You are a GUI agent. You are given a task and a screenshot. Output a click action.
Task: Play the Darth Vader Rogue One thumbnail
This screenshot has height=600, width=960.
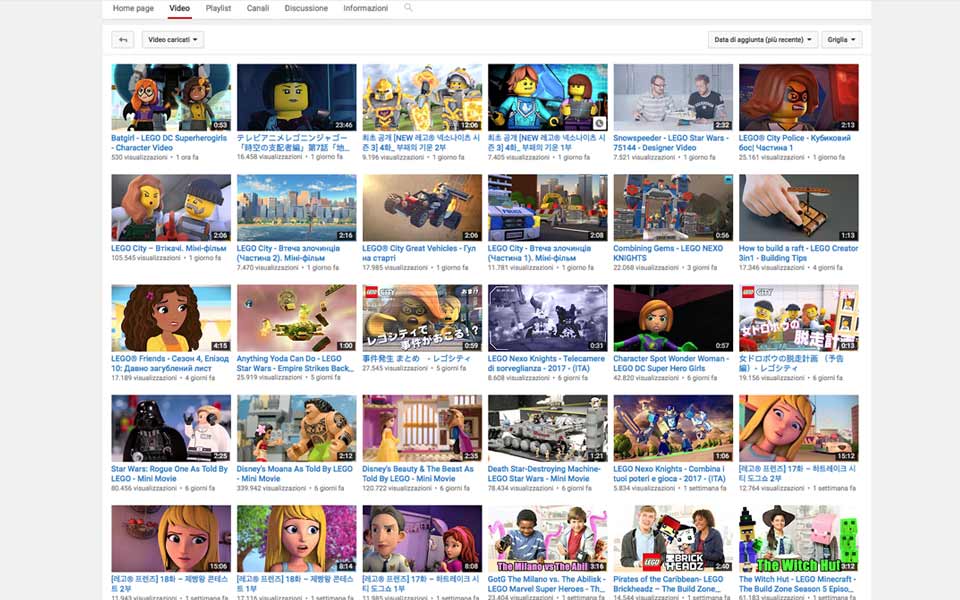click(x=171, y=428)
